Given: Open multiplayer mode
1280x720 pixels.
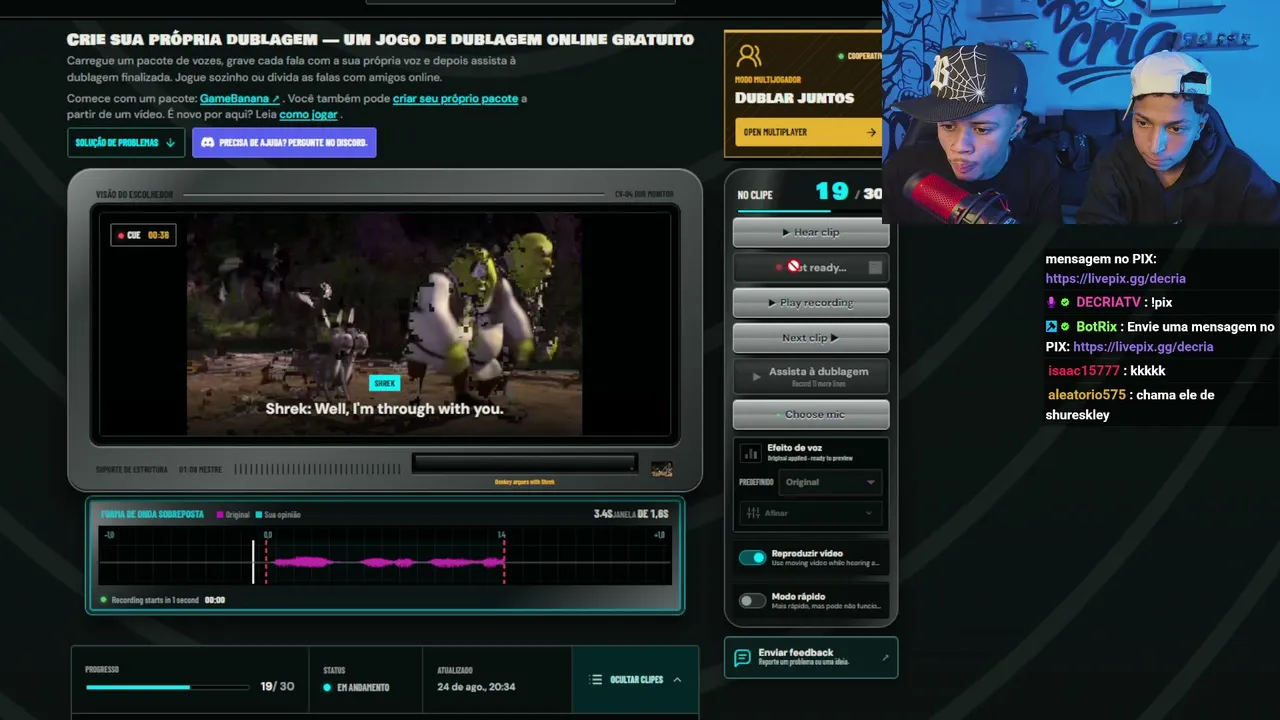Looking at the screenshot, I should pyautogui.click(x=806, y=132).
